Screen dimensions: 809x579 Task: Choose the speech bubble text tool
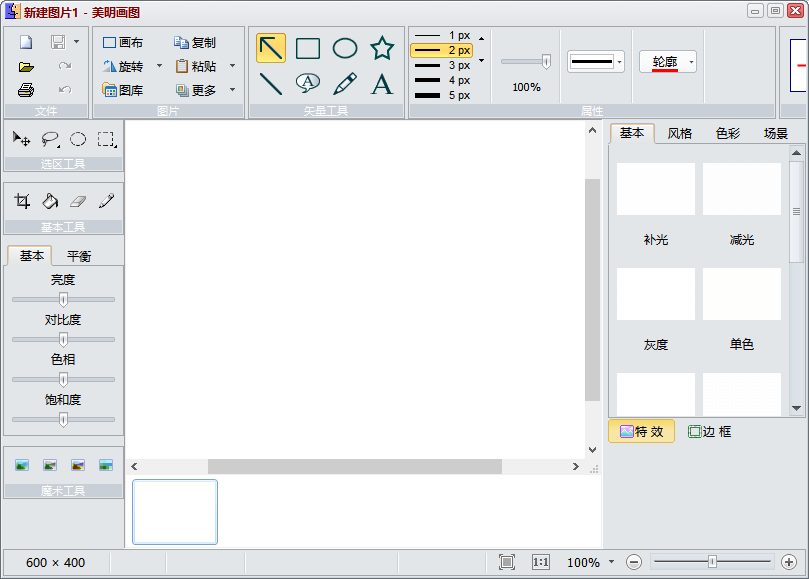coord(308,83)
